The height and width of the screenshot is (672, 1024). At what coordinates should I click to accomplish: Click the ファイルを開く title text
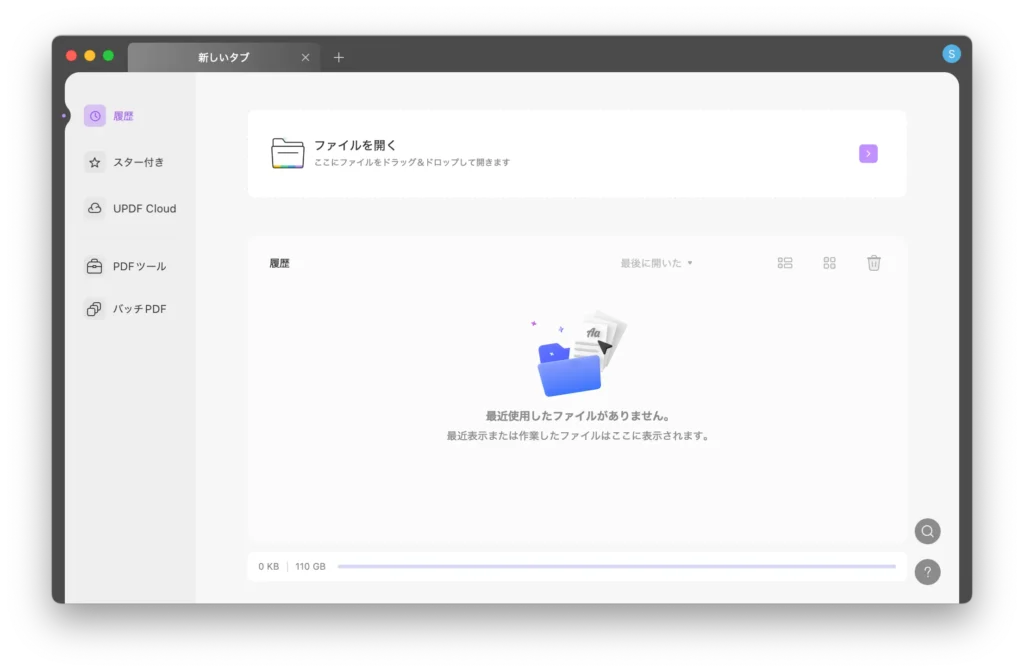(x=356, y=145)
